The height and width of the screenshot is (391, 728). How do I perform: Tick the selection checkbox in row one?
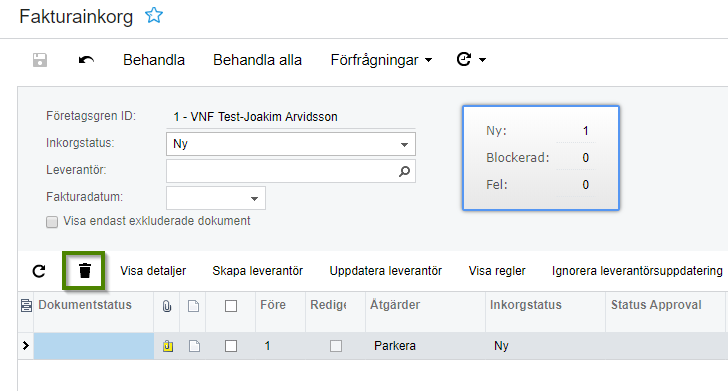231,346
